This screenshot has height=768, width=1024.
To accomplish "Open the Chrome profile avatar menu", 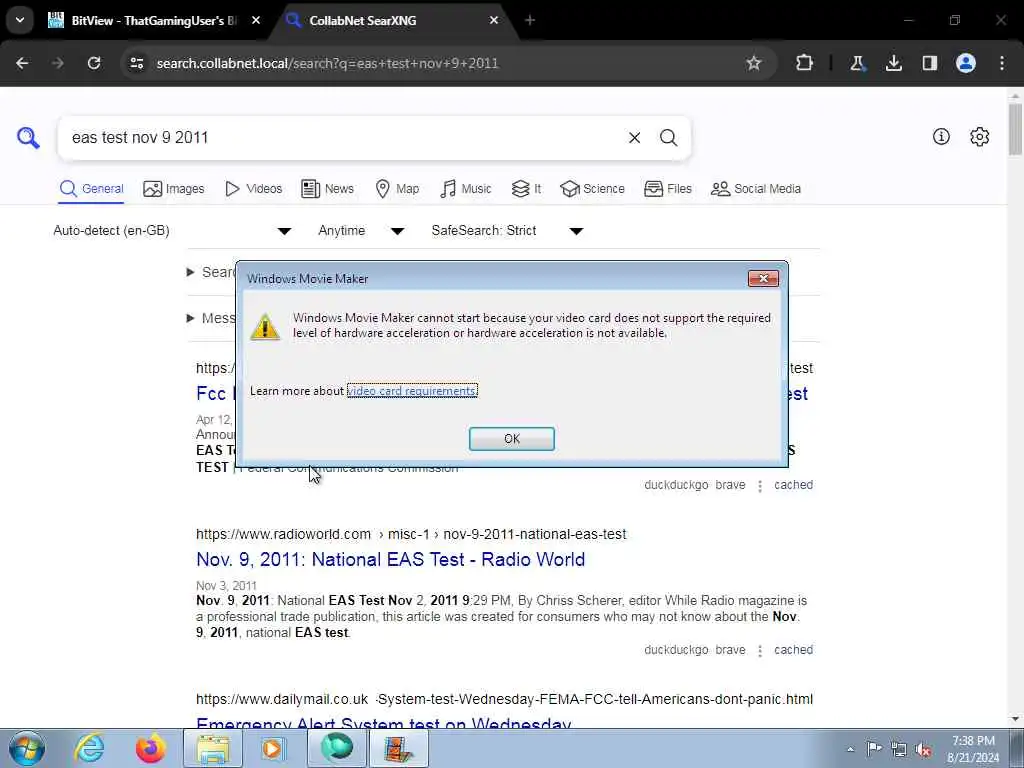I will click(x=966, y=63).
